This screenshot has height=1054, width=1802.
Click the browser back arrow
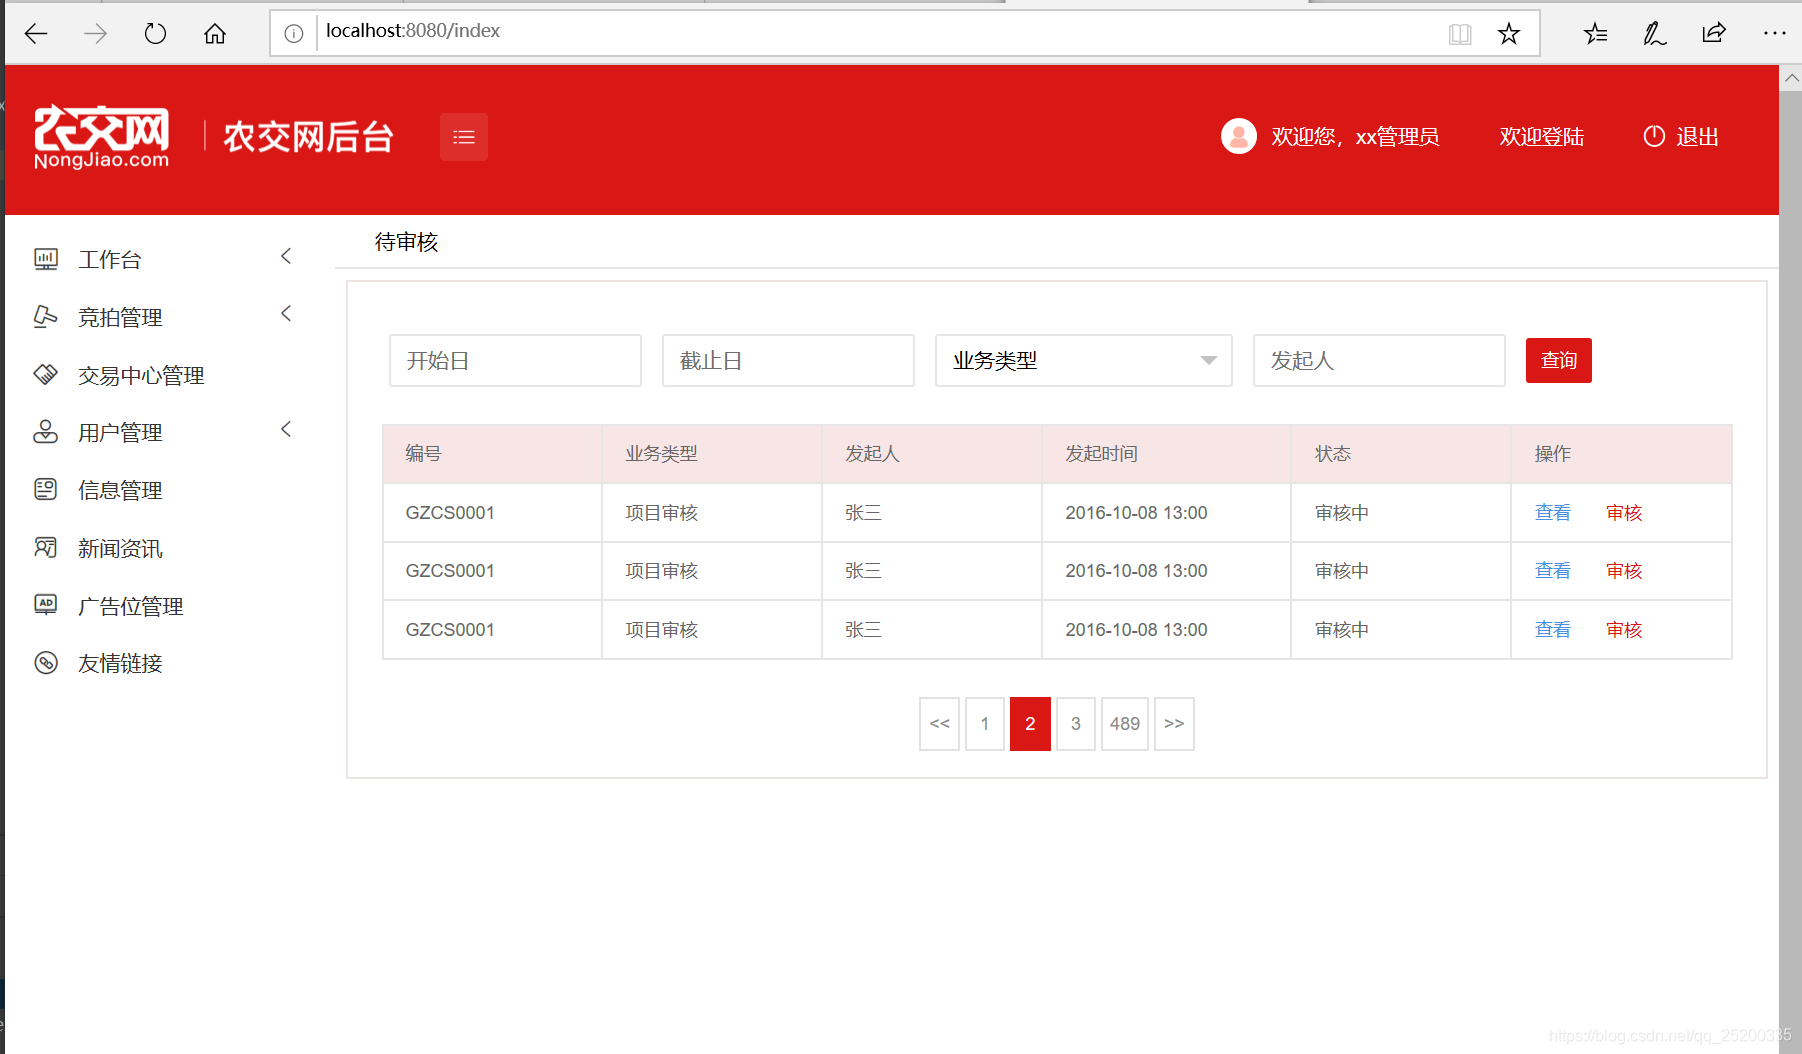[x=36, y=34]
